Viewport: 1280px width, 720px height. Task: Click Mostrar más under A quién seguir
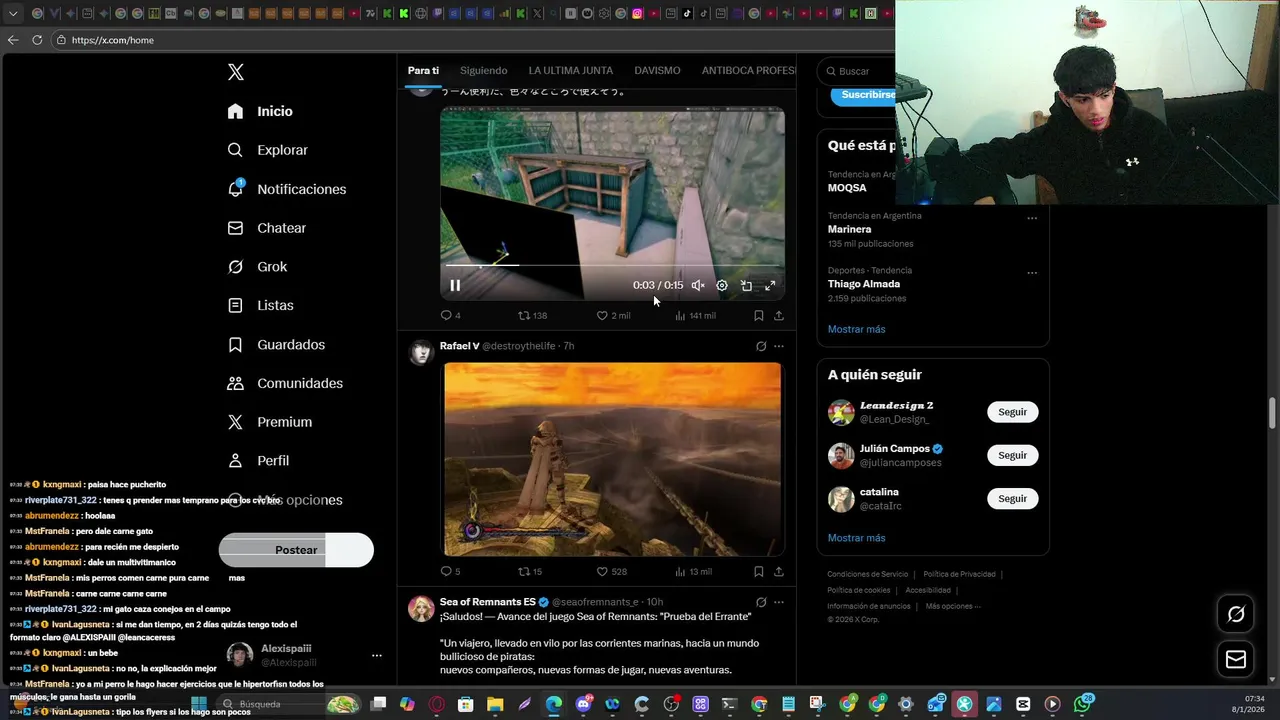click(856, 538)
